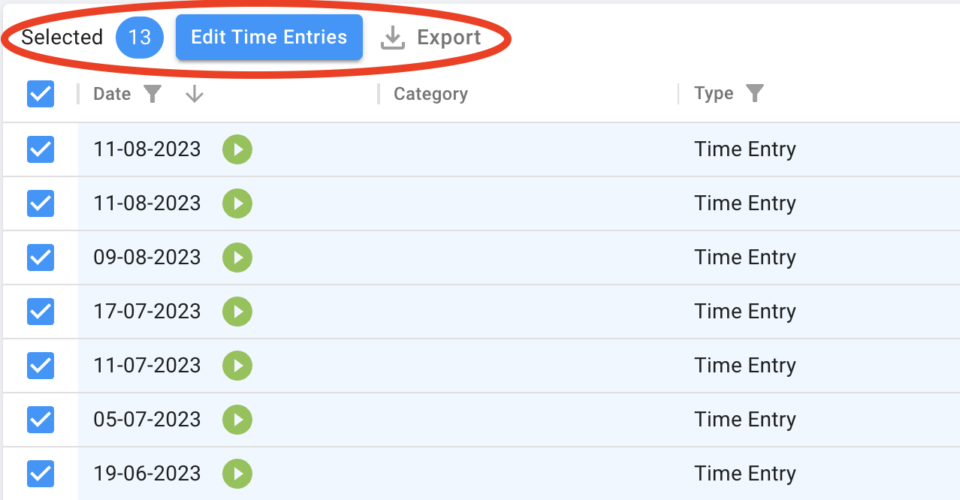The width and height of the screenshot is (960, 500).
Task: Toggle the select-all header checkbox
Action: click(x=40, y=94)
